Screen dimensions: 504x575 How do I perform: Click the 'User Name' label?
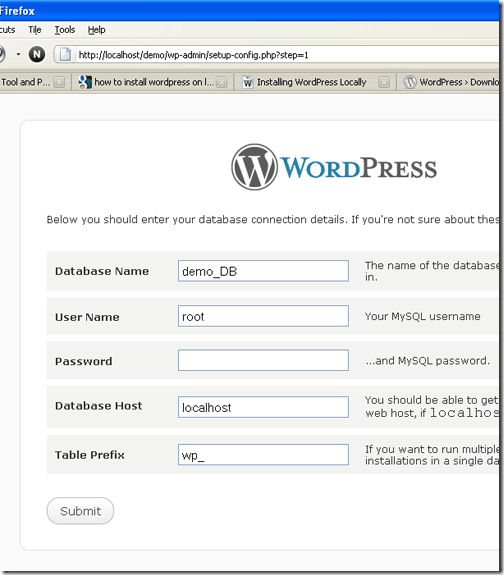click(x=87, y=317)
